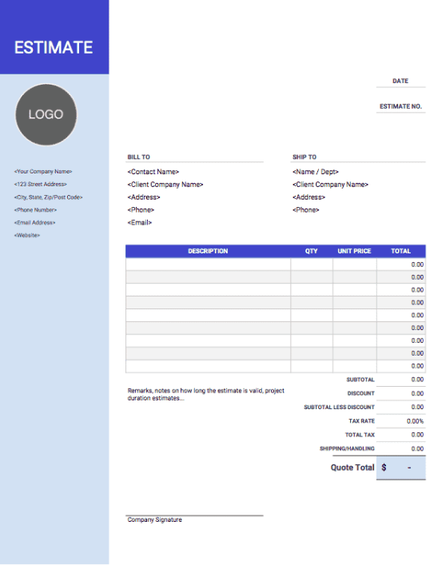Select <Phone> under SHIP TO

[306, 210]
